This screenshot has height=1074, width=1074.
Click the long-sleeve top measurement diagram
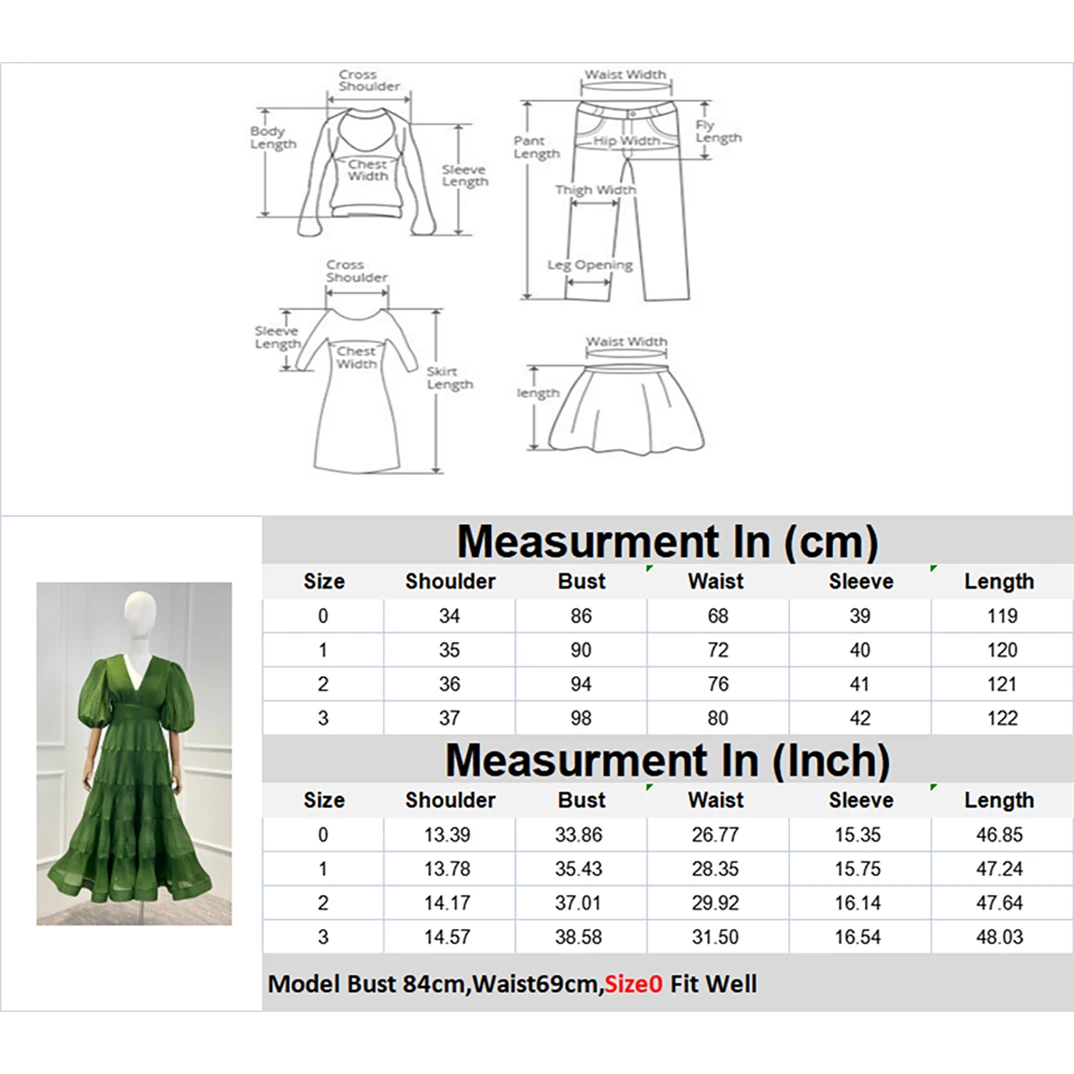click(369, 153)
